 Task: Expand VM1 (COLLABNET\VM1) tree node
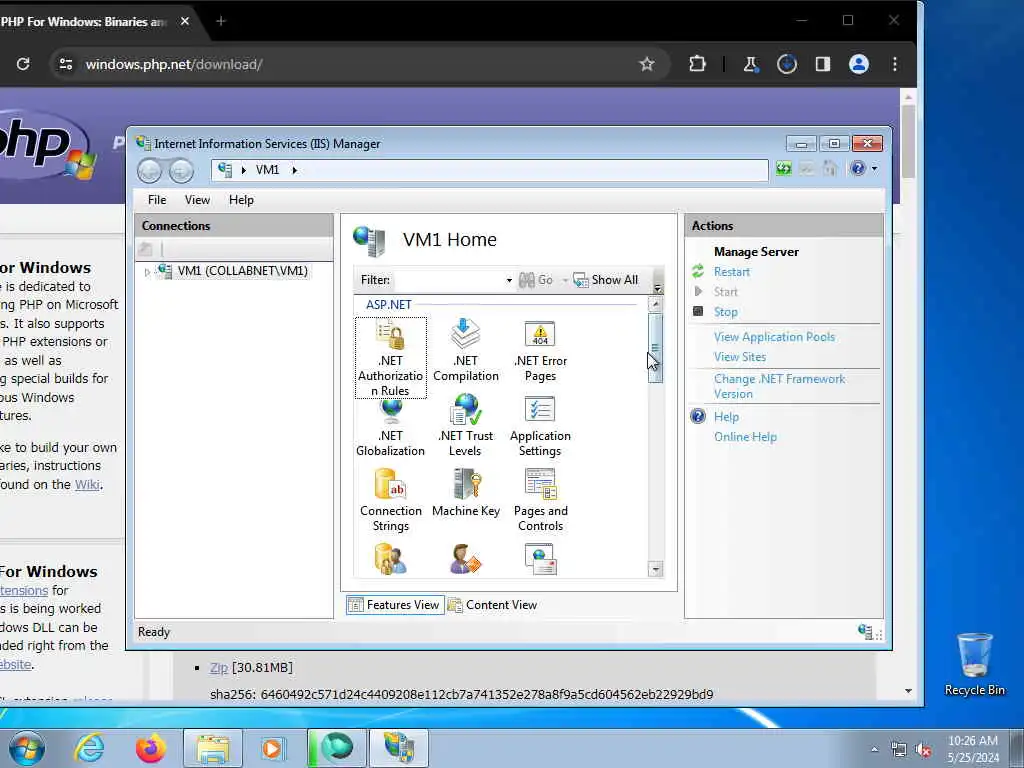pos(147,272)
